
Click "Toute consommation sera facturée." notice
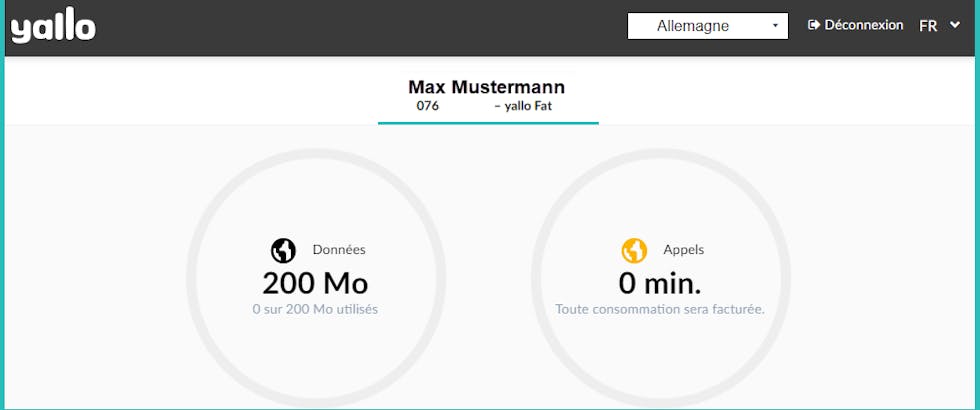pyautogui.click(x=660, y=310)
